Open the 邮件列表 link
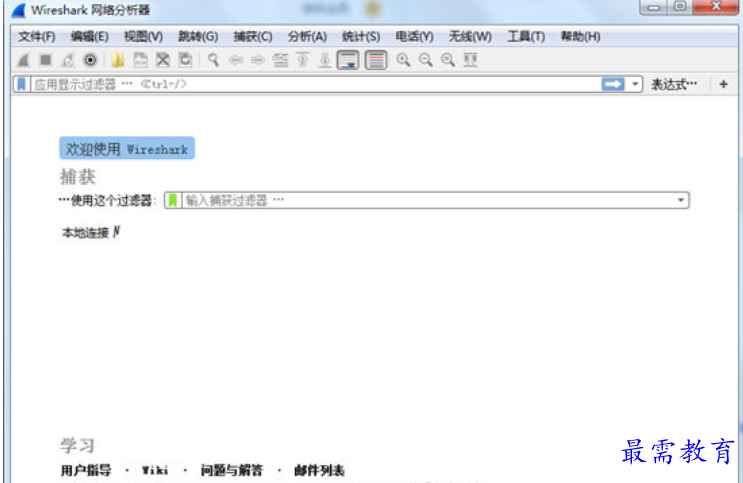Viewport: 743px width, 483px height. click(x=319, y=470)
